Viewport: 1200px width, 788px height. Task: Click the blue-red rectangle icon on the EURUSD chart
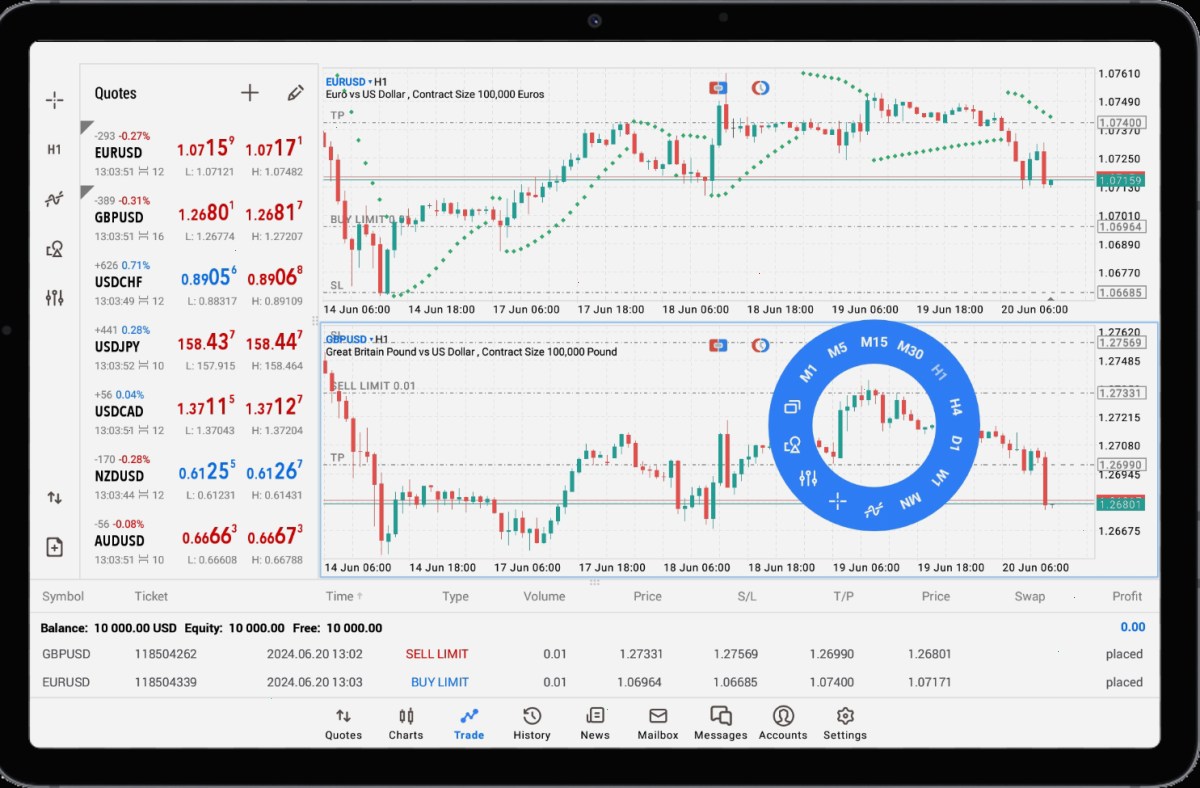[718, 88]
